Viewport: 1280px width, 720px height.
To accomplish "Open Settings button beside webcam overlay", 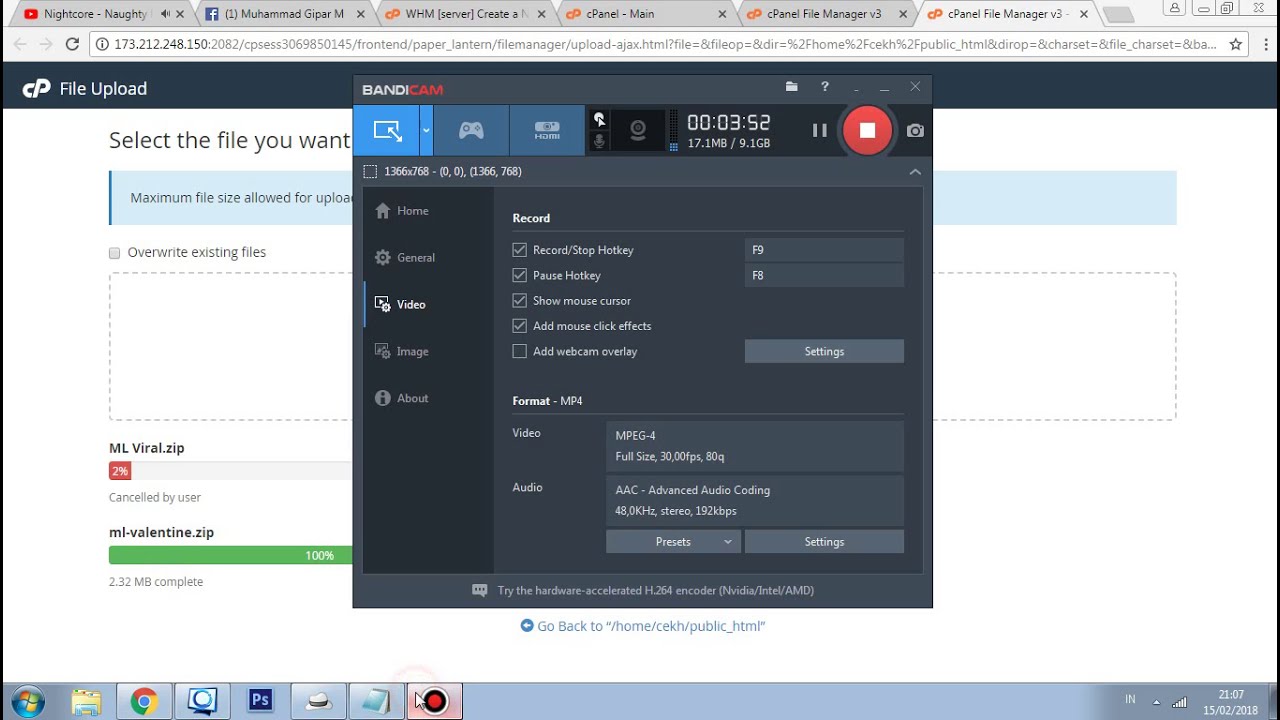I will click(824, 351).
